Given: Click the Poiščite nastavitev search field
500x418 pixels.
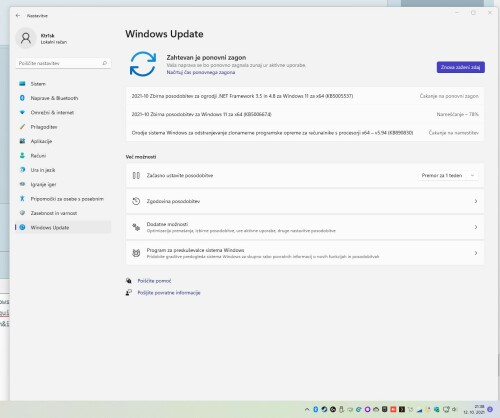Looking at the screenshot, I should pyautogui.click(x=63, y=63).
